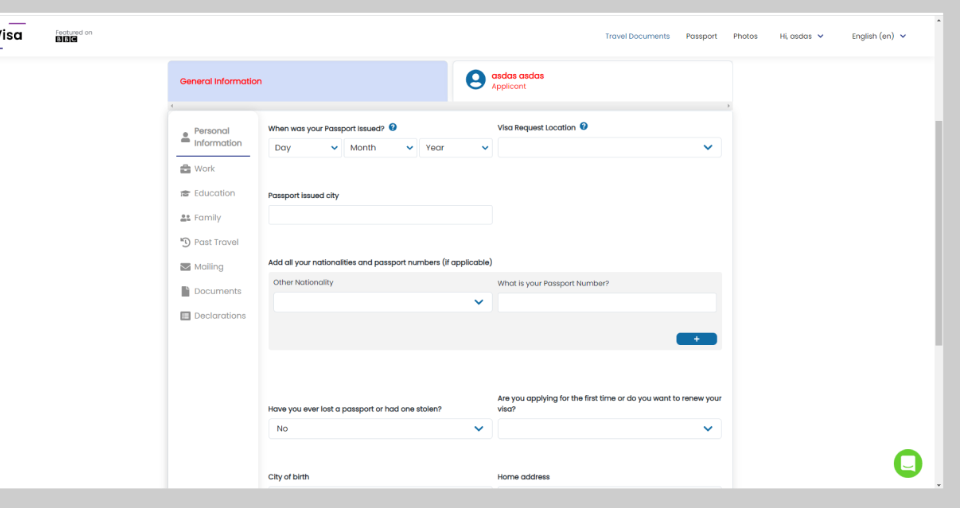This screenshot has width=960, height=508.
Task: Open the Year dropdown
Action: [x=456, y=148]
